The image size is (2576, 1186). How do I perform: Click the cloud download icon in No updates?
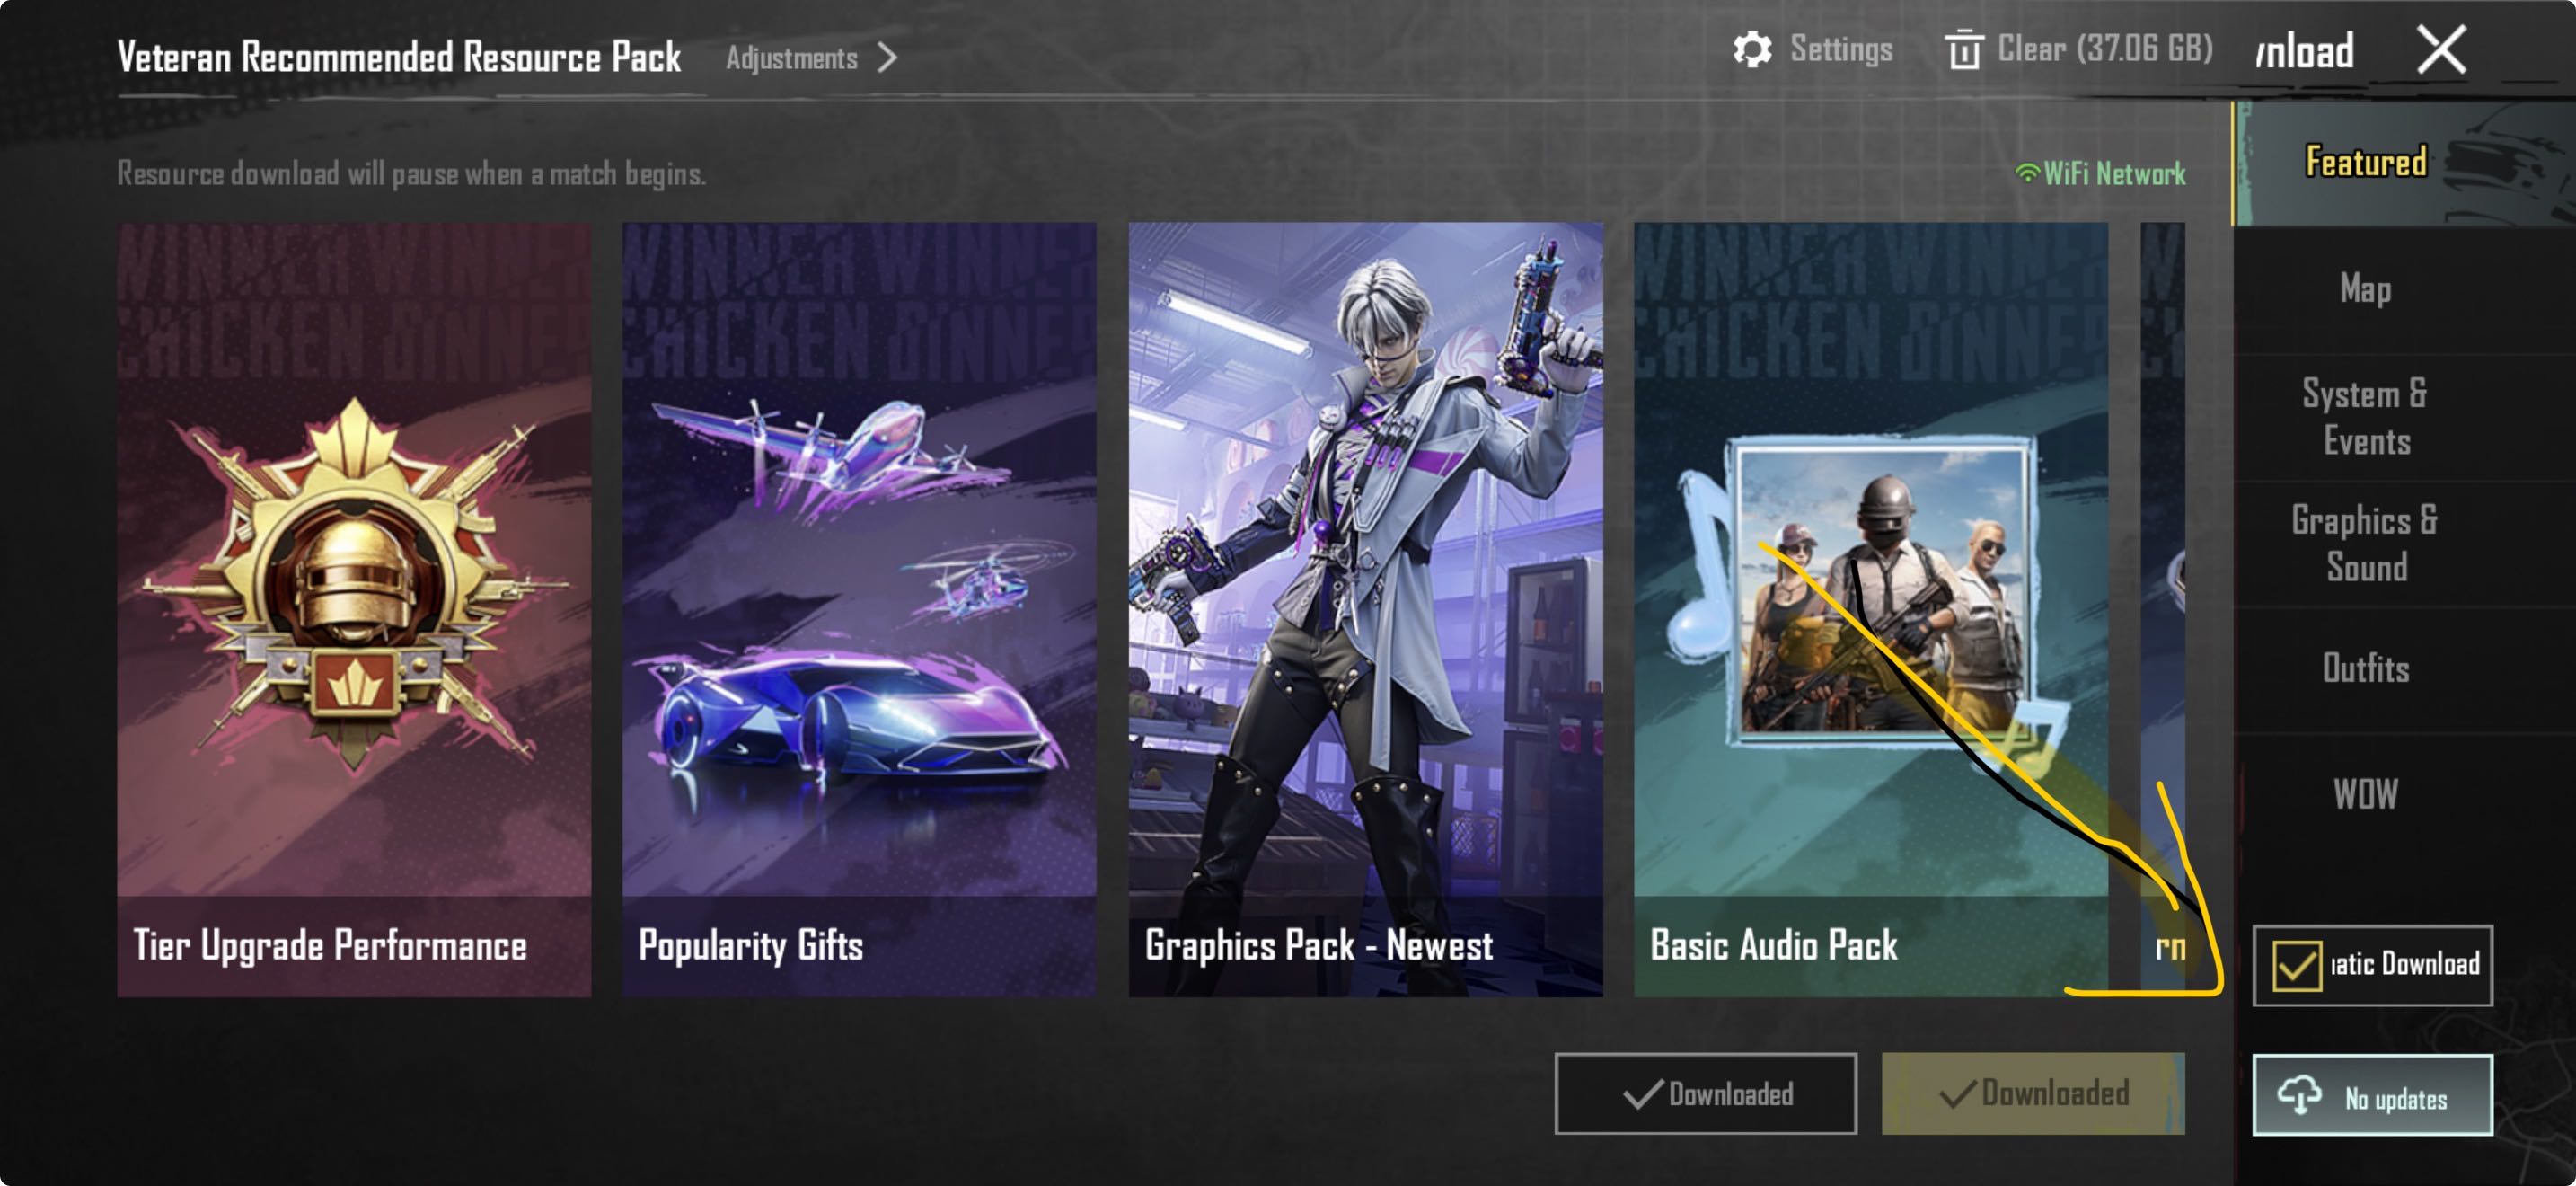coord(2299,1095)
